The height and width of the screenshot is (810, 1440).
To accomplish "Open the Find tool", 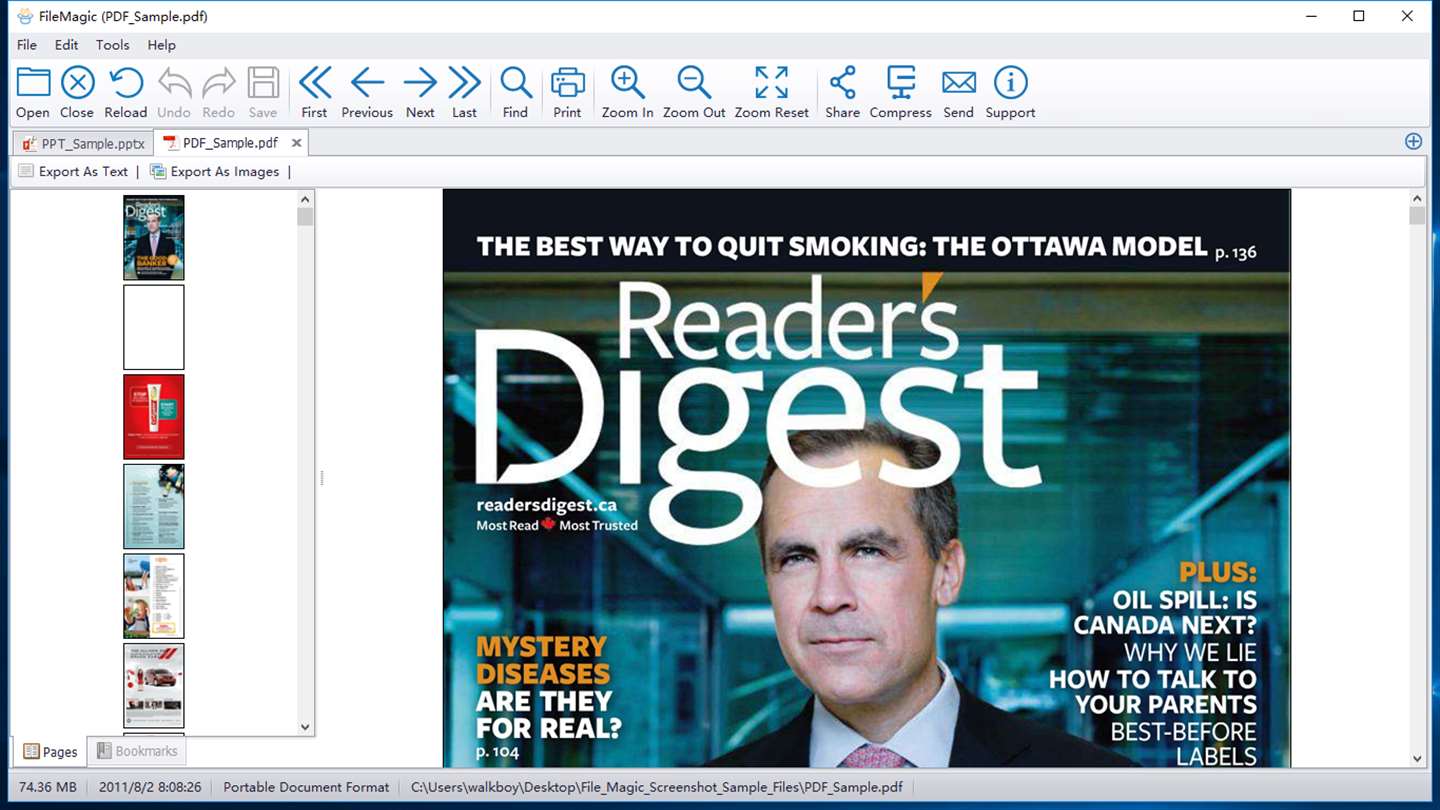I will pyautogui.click(x=515, y=92).
